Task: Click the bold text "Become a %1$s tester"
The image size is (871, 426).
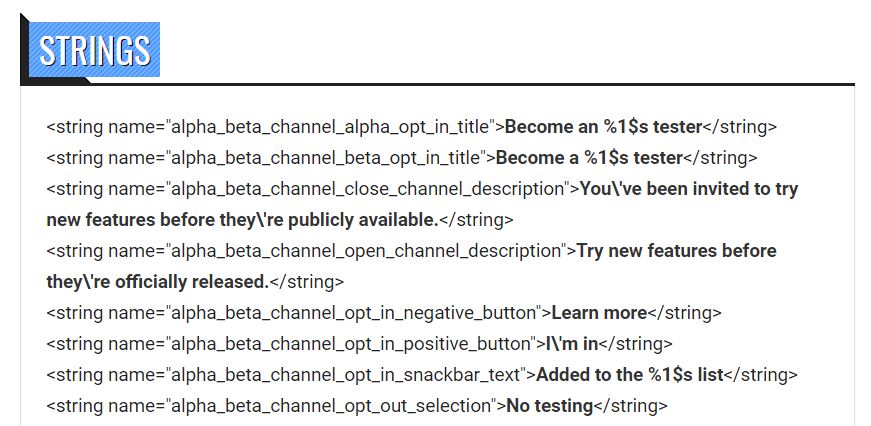Action: click(589, 158)
